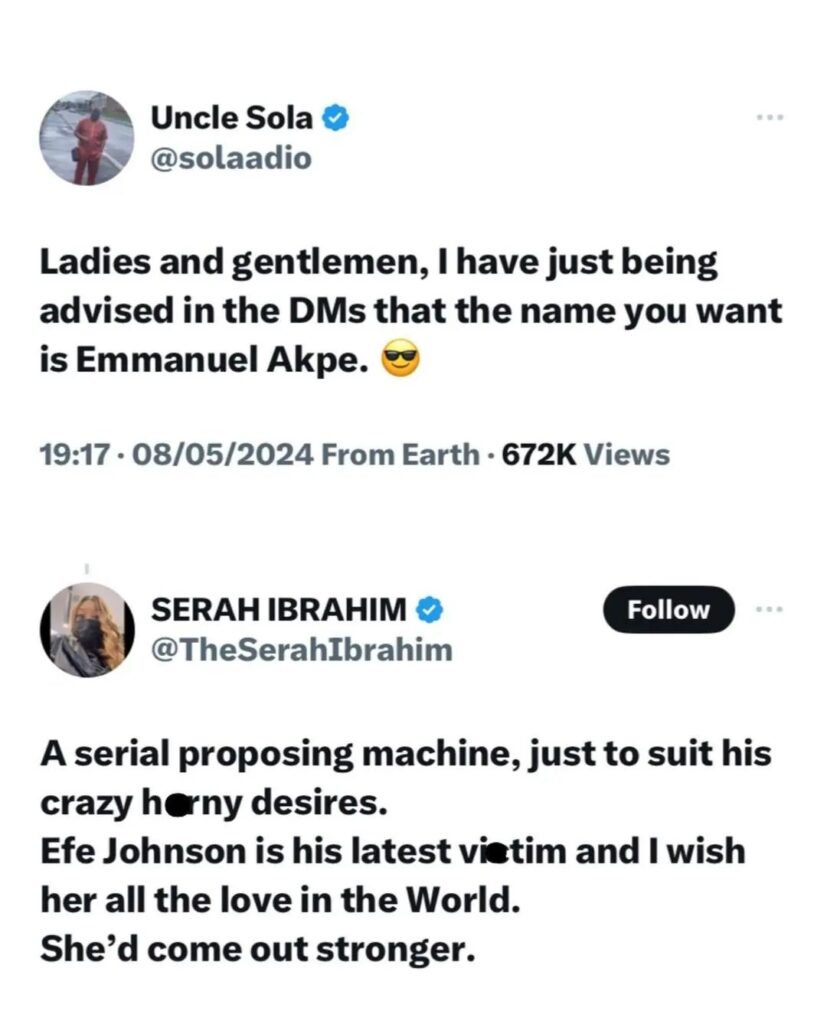Click verified badge next to Uncle Sola
The image size is (827, 1024).
point(335,120)
